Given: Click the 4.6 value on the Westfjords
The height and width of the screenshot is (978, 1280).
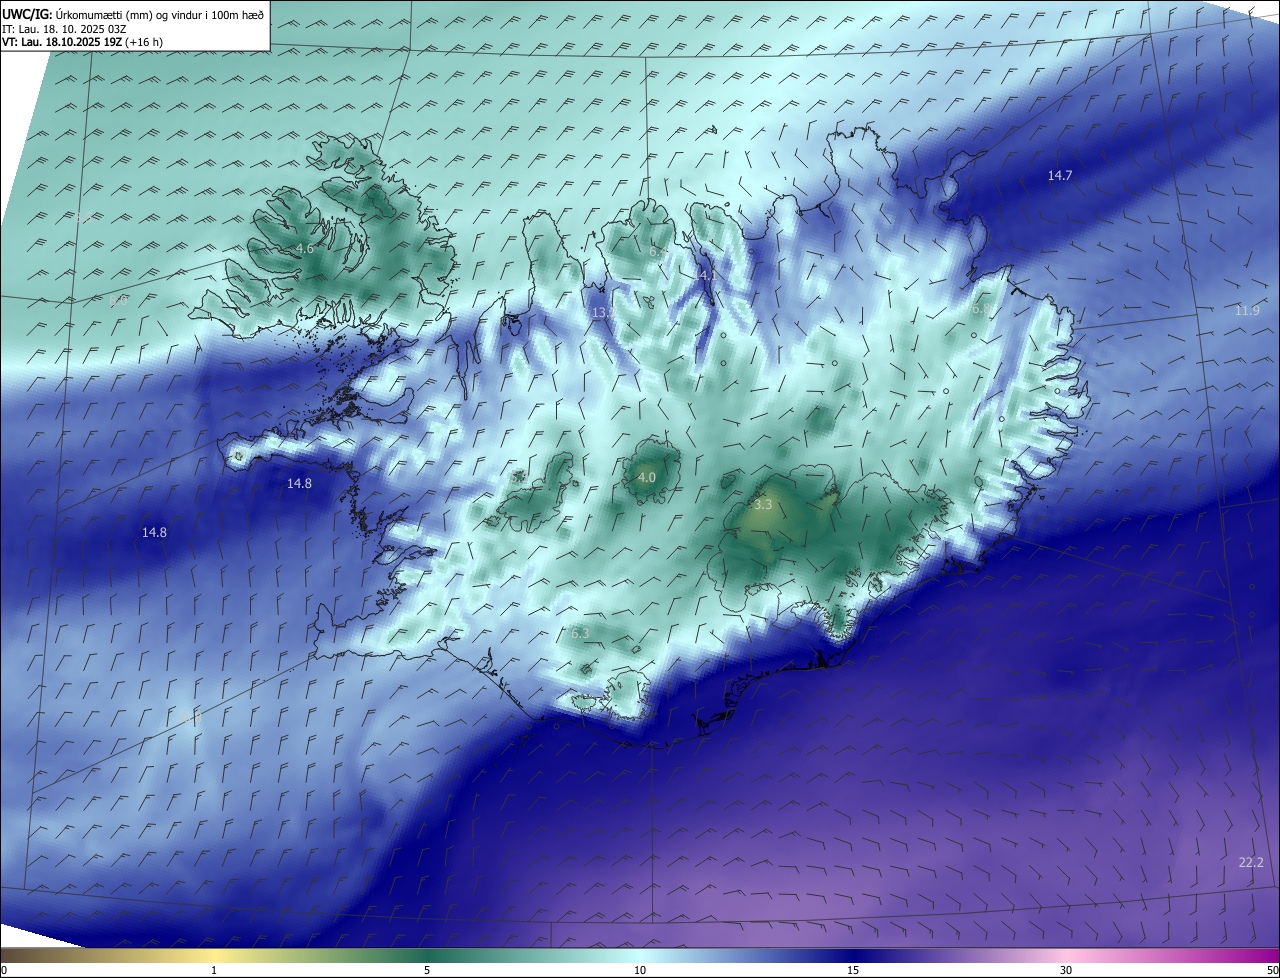Looking at the screenshot, I should pyautogui.click(x=305, y=249).
